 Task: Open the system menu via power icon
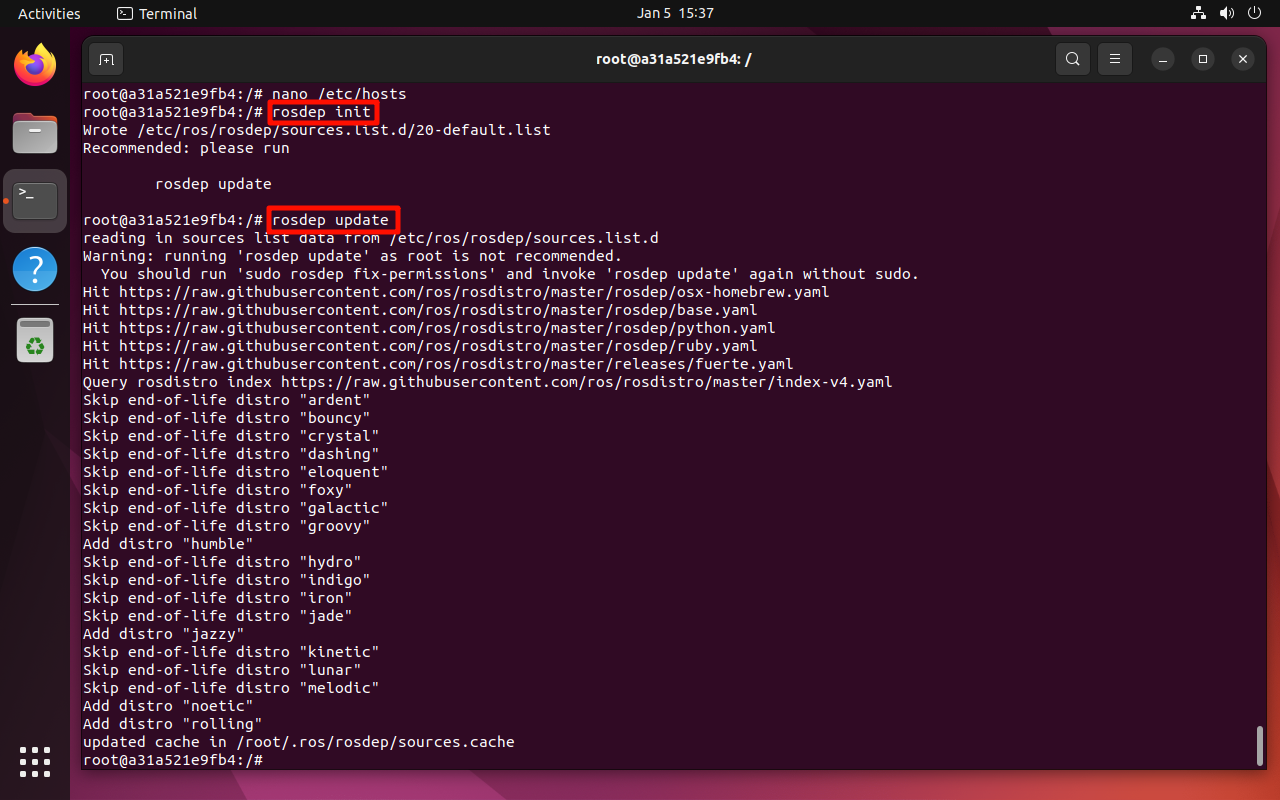click(x=1255, y=13)
